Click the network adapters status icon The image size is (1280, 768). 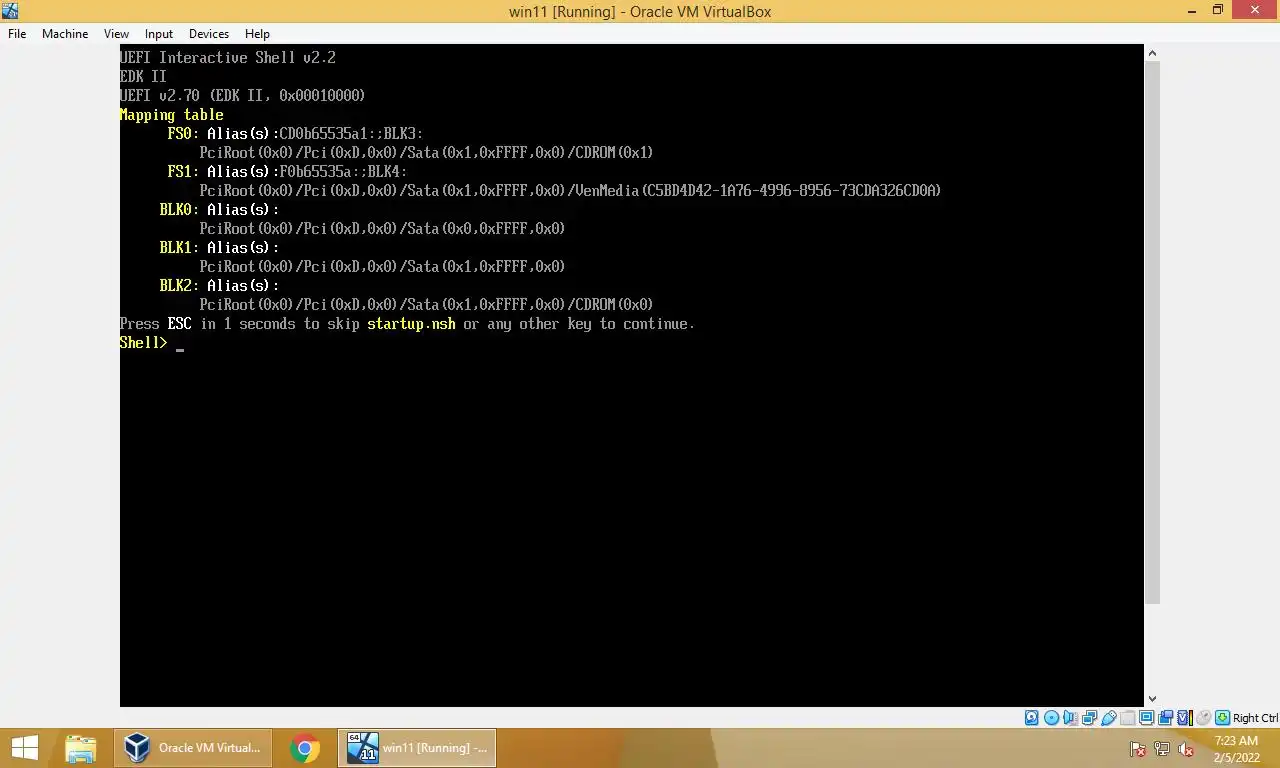(1089, 718)
